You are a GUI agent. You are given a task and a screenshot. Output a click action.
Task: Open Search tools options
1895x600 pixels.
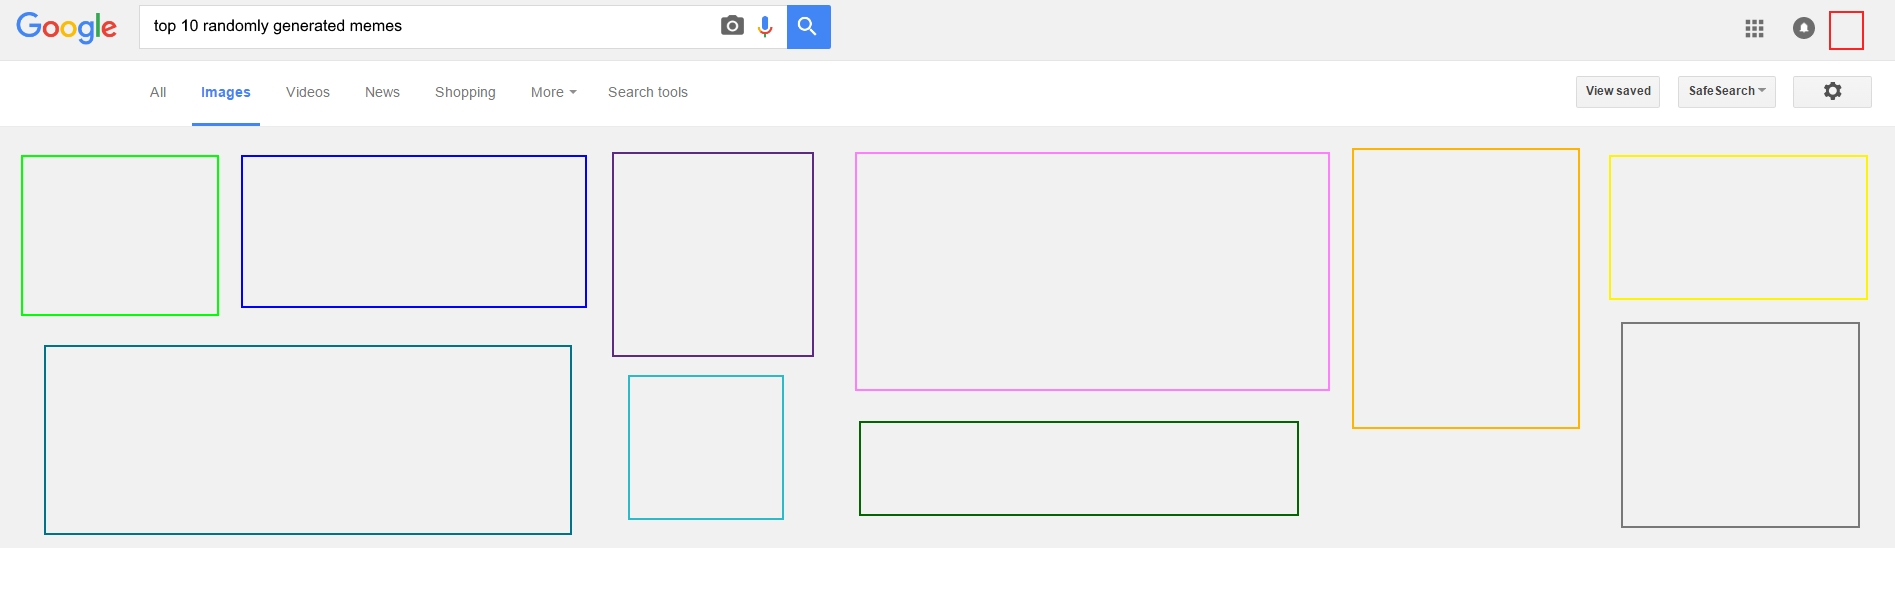tap(647, 92)
